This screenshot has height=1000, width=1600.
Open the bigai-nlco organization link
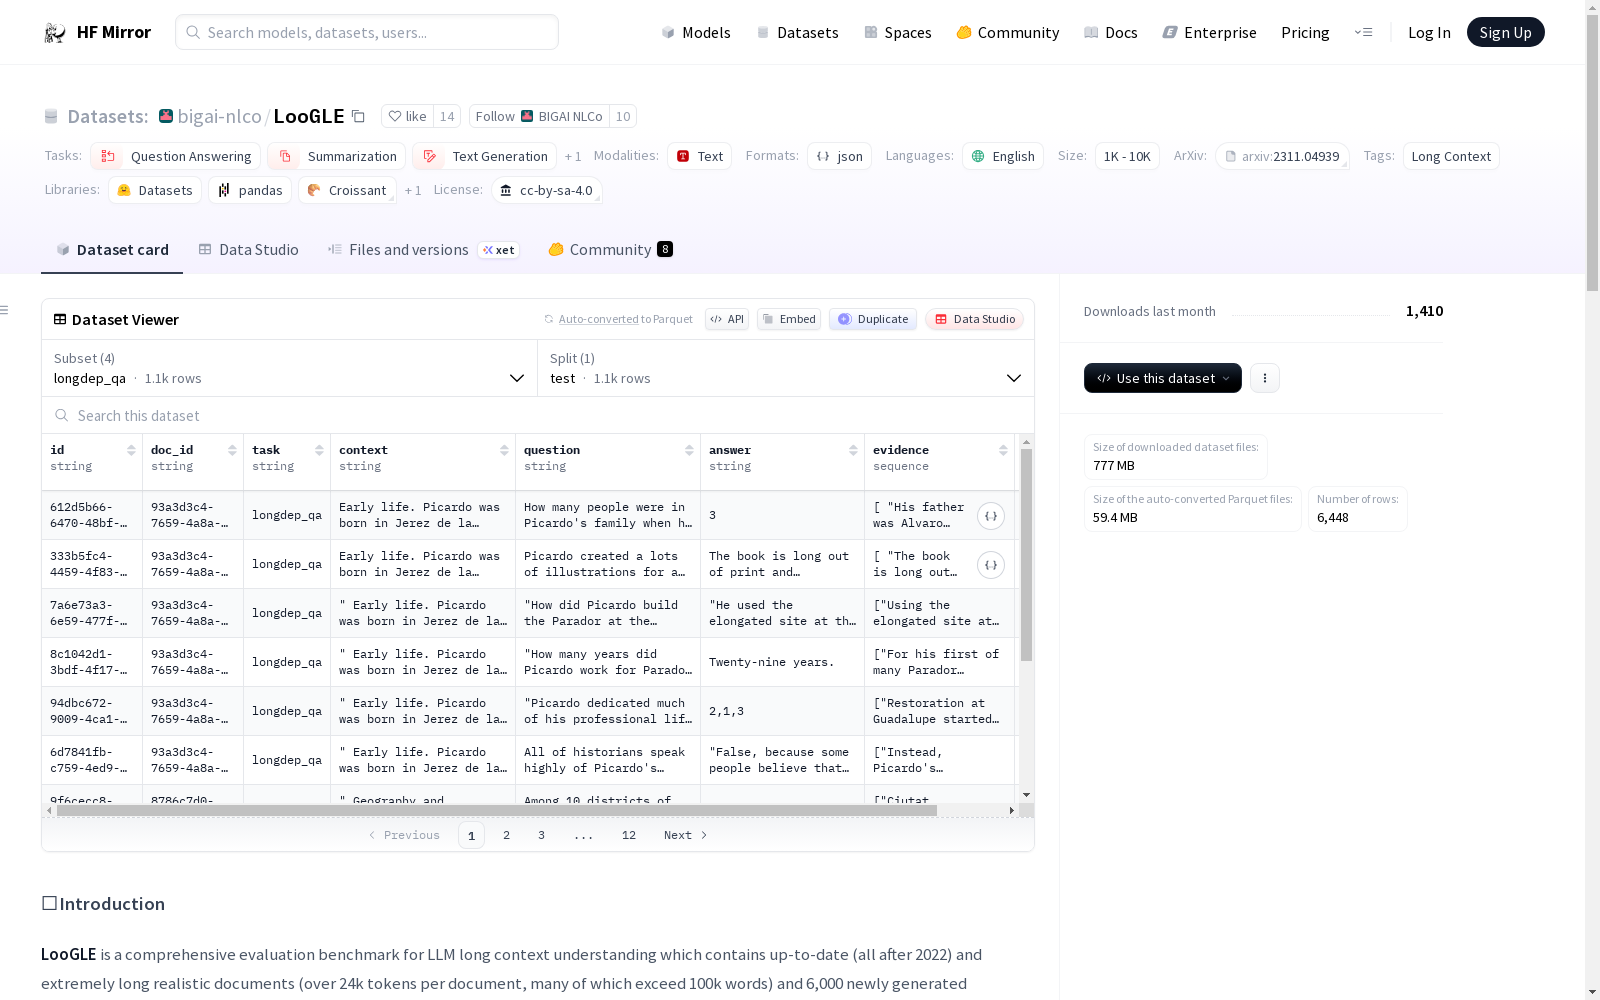click(x=219, y=116)
